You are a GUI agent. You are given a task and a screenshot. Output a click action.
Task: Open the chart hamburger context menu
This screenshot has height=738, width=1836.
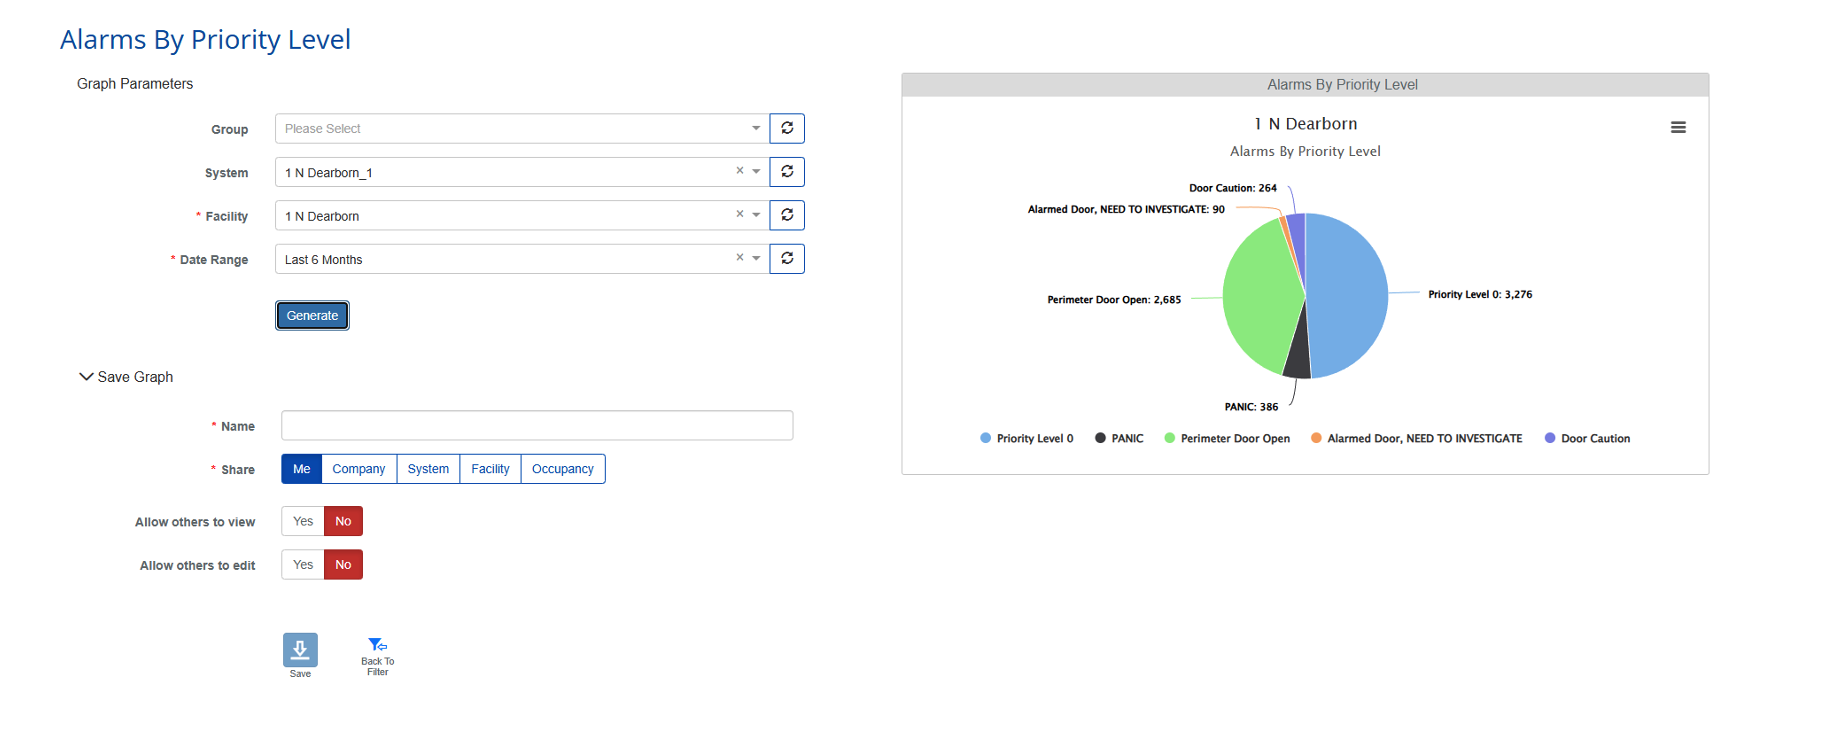1678,127
